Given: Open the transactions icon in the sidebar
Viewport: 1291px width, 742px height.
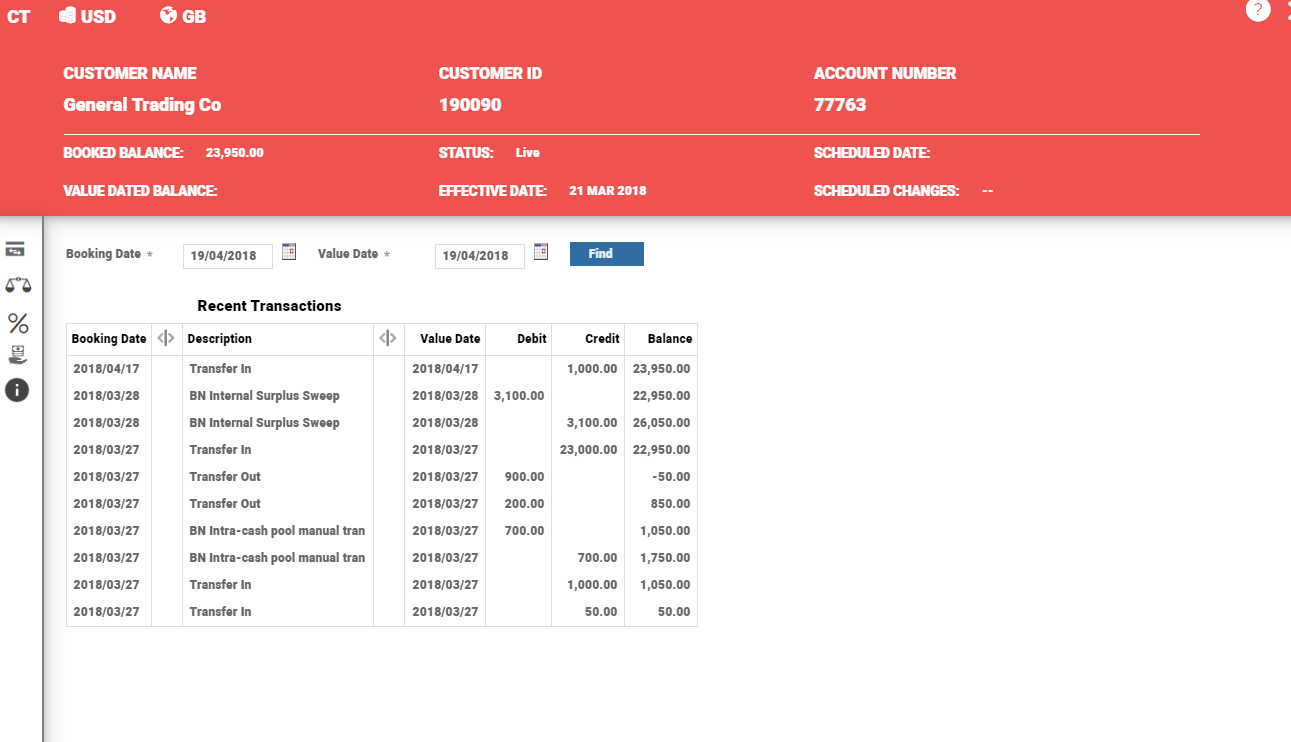Looking at the screenshot, I should point(15,249).
